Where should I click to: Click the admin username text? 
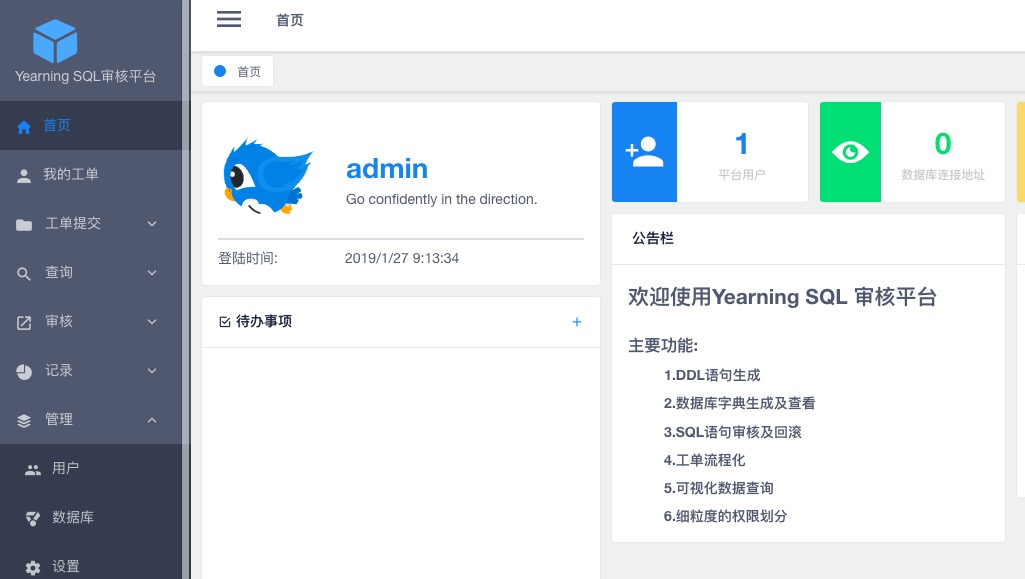click(x=387, y=169)
